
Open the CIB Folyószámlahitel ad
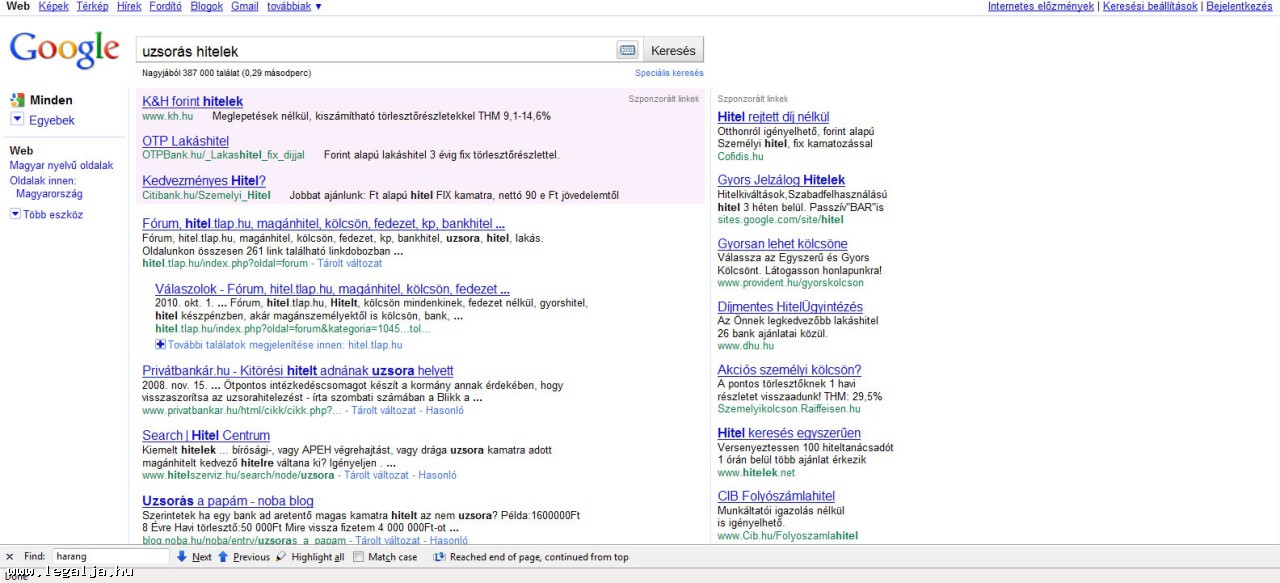tap(776, 497)
